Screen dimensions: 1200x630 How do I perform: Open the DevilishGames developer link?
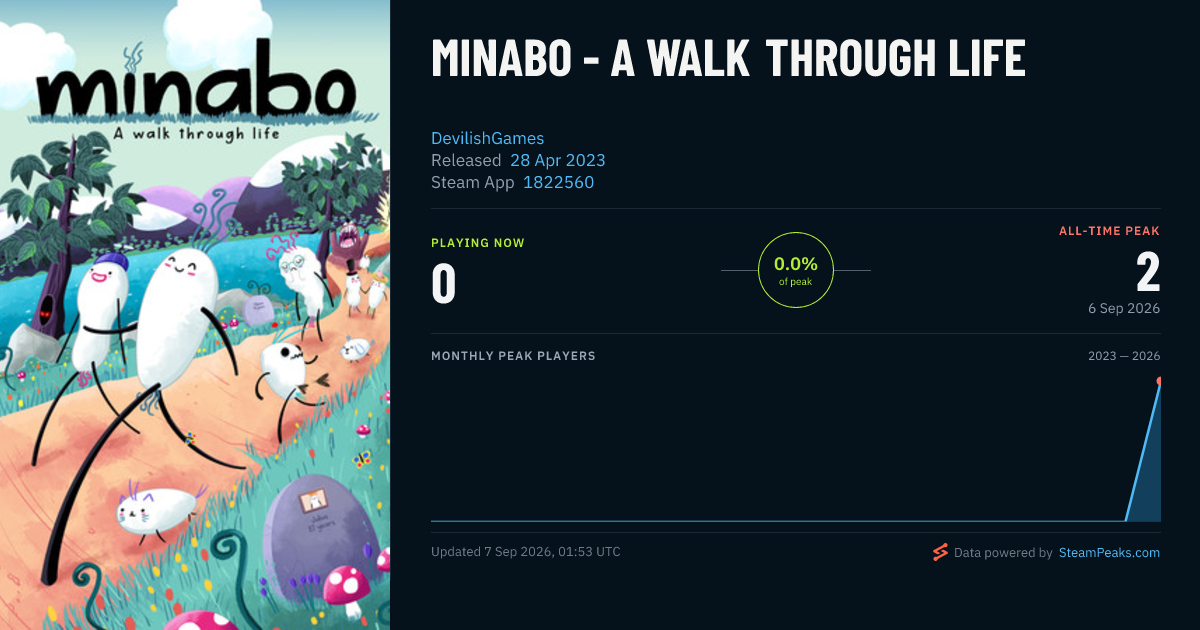tap(487, 138)
